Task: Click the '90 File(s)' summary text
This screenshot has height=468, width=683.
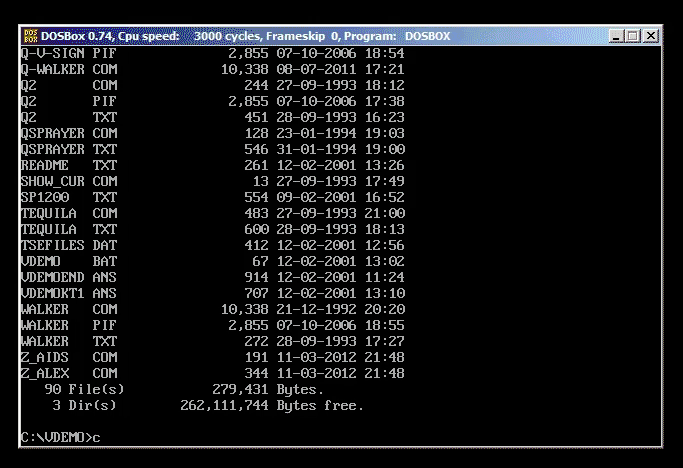Action: 85,389
